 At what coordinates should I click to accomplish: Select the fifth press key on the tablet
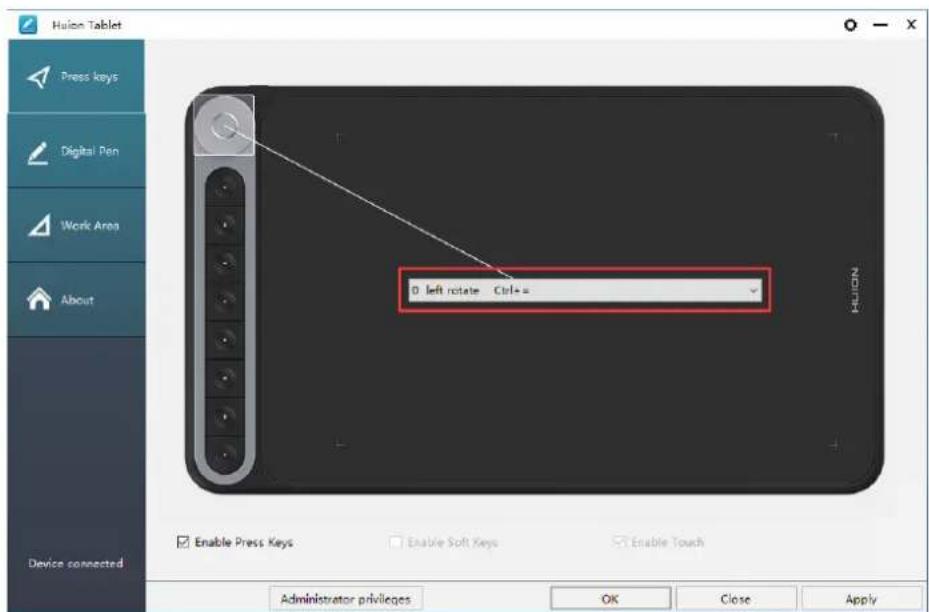pyautogui.click(x=225, y=339)
